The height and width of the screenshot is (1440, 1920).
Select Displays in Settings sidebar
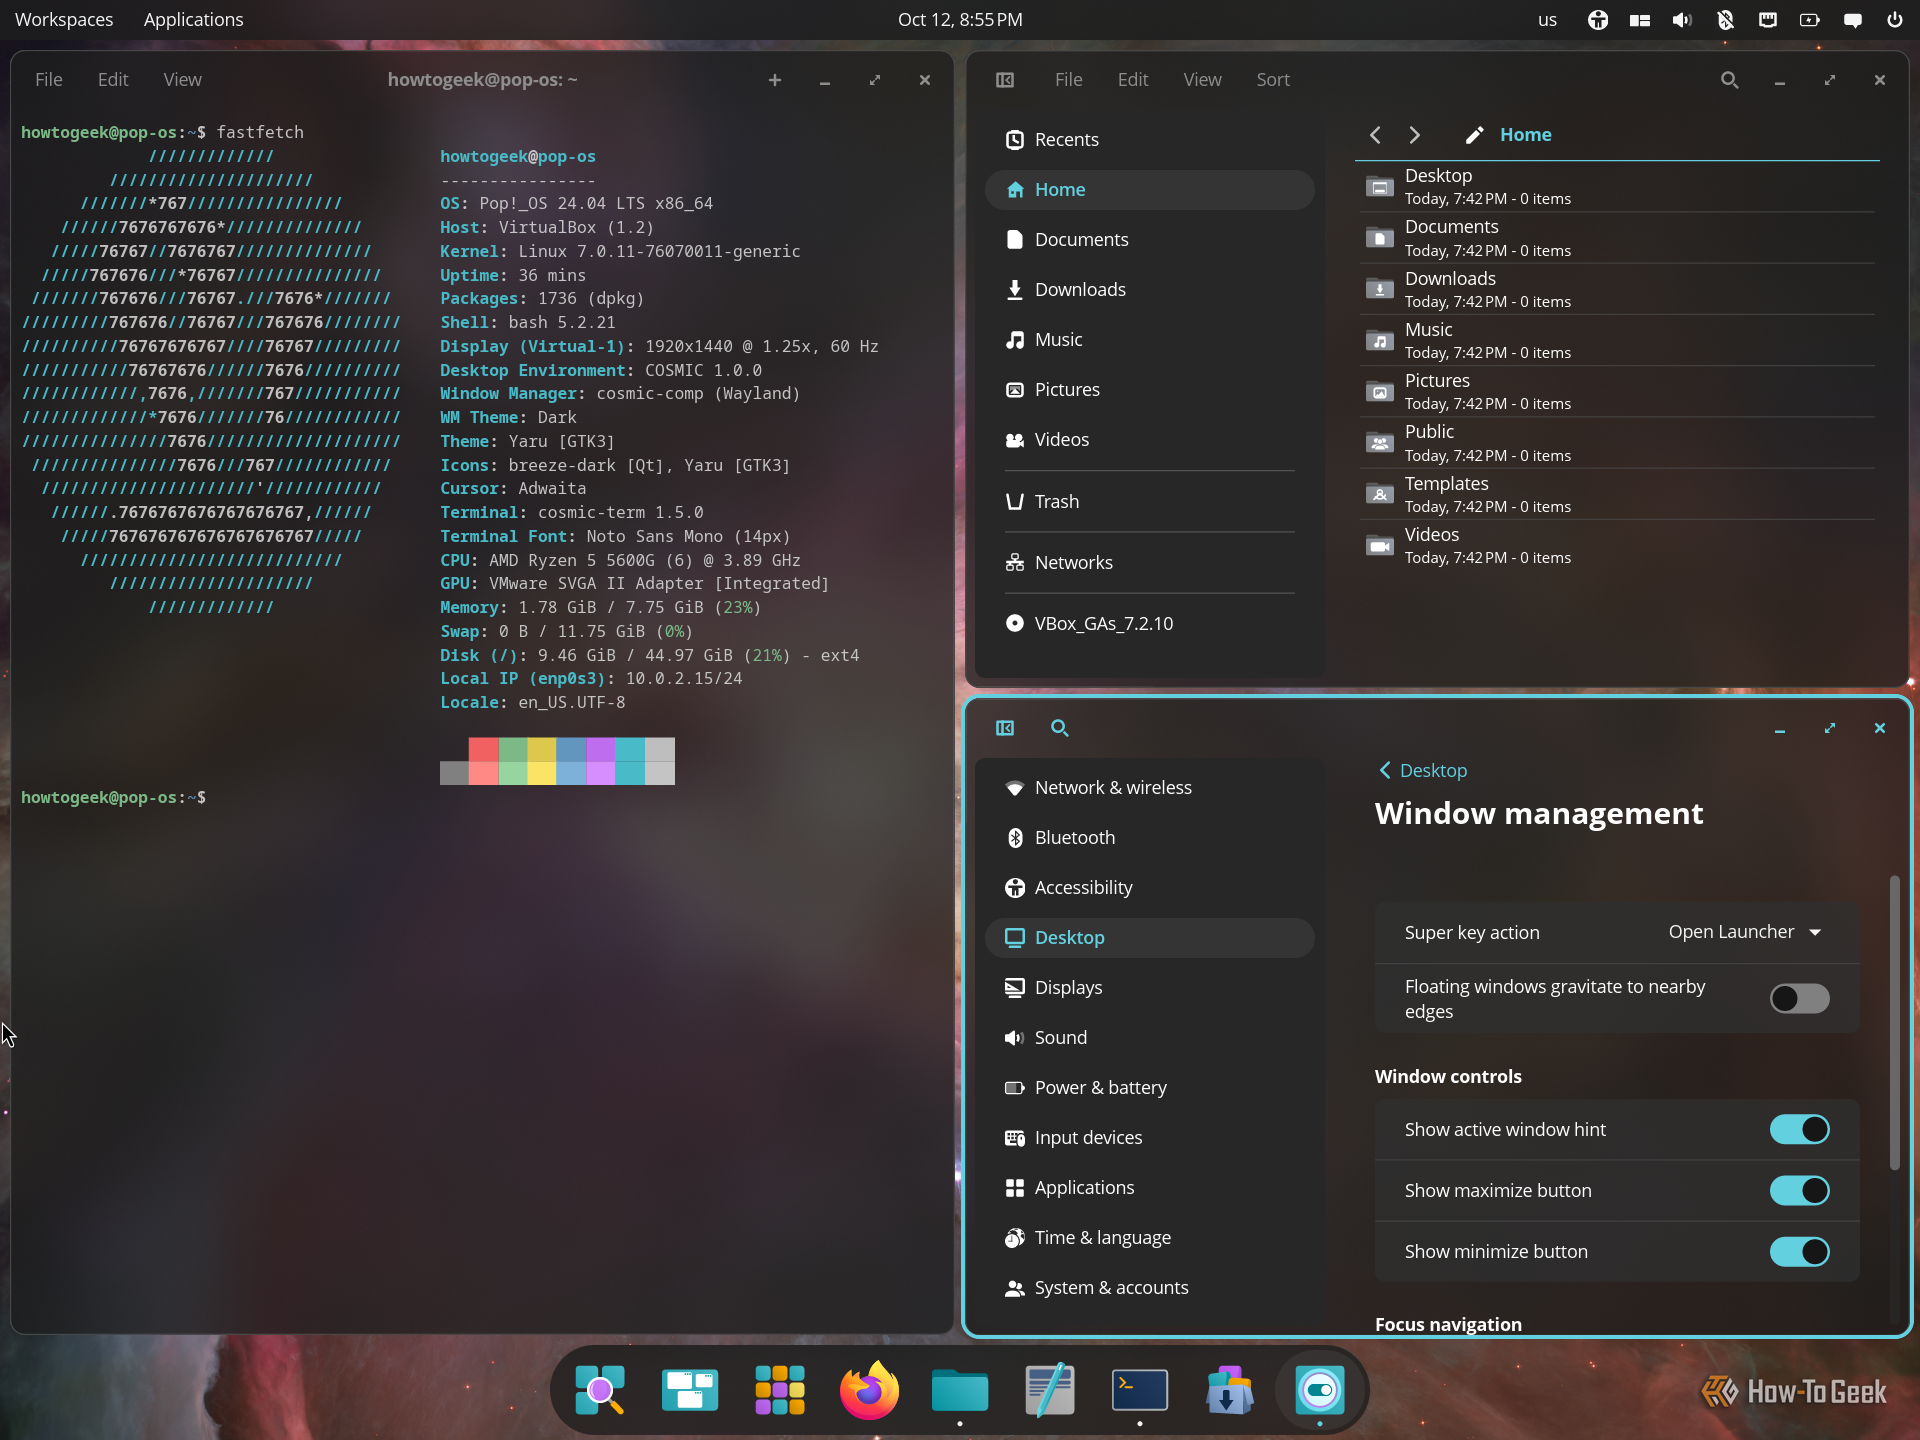tap(1150, 988)
